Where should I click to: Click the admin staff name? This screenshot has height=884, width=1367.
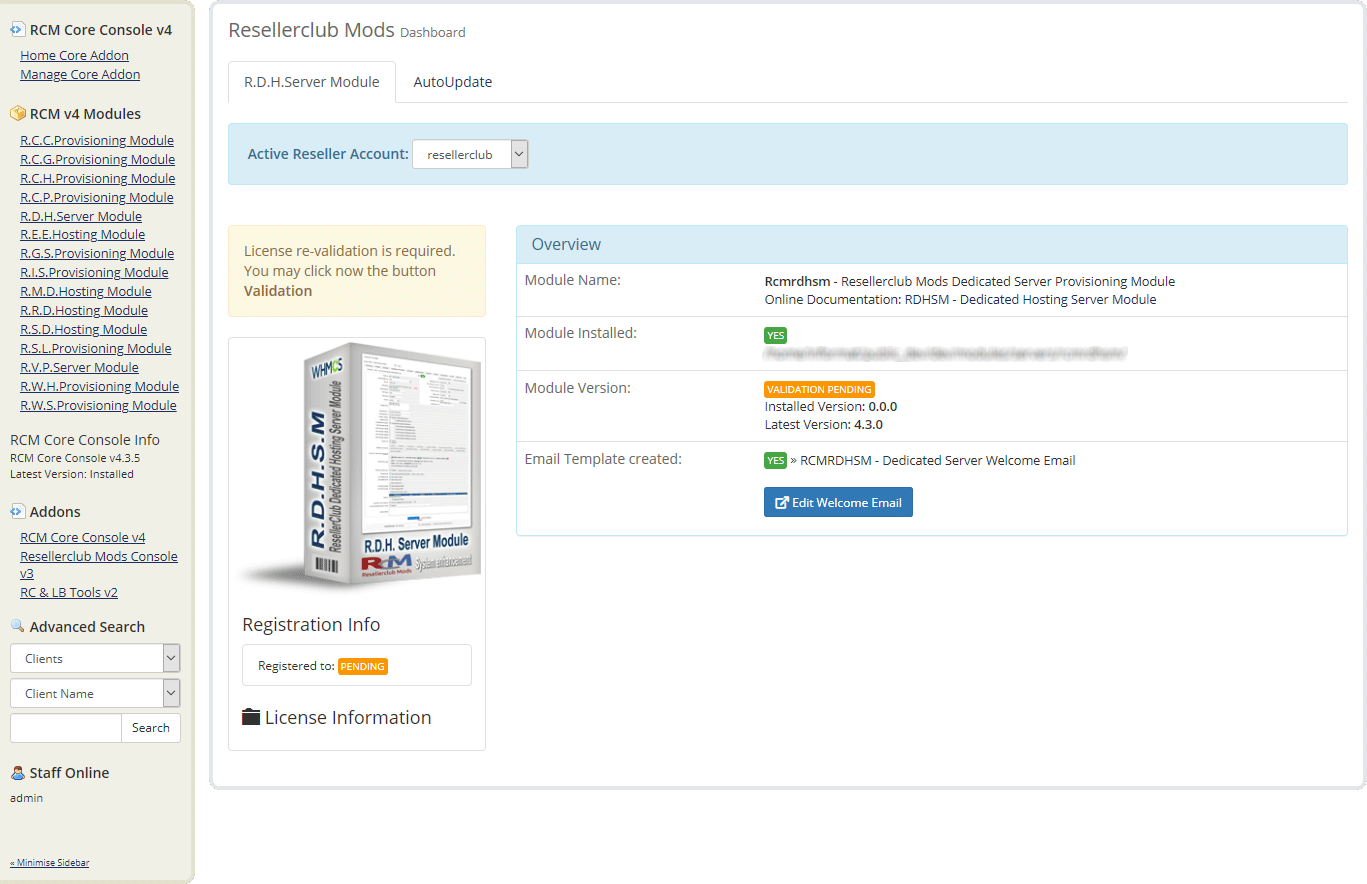(x=26, y=798)
